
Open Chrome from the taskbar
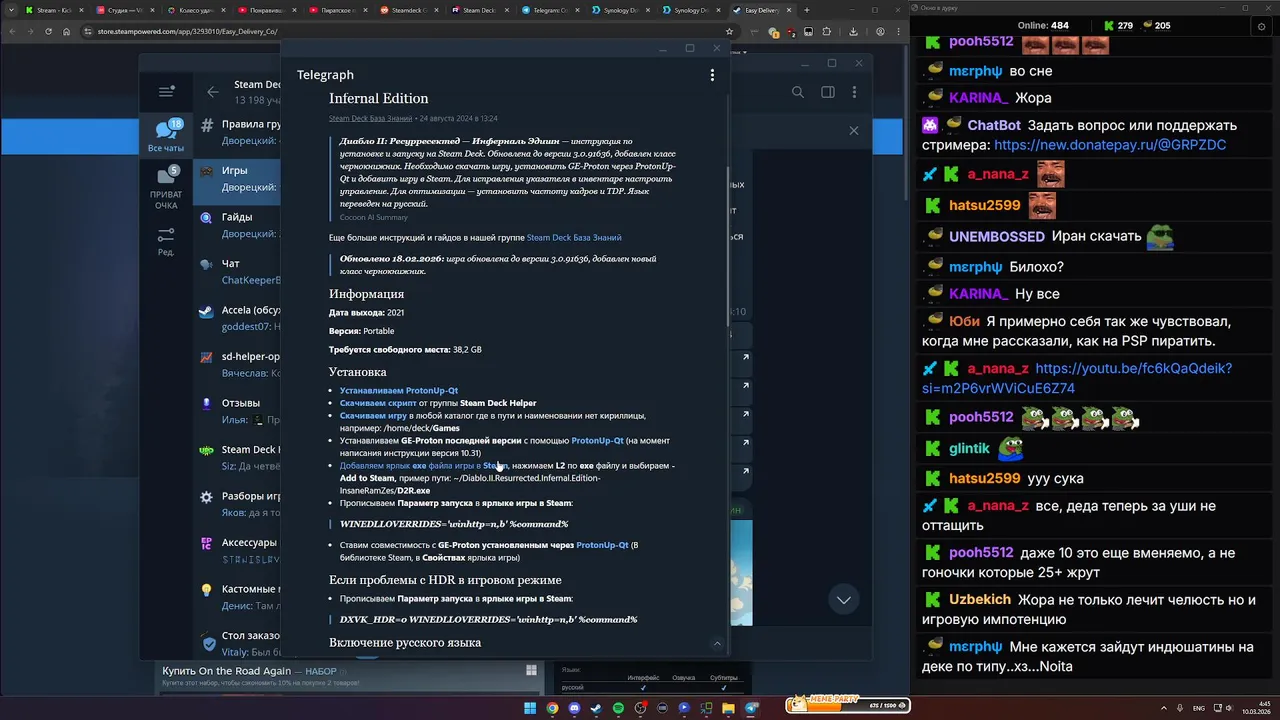pos(553,708)
